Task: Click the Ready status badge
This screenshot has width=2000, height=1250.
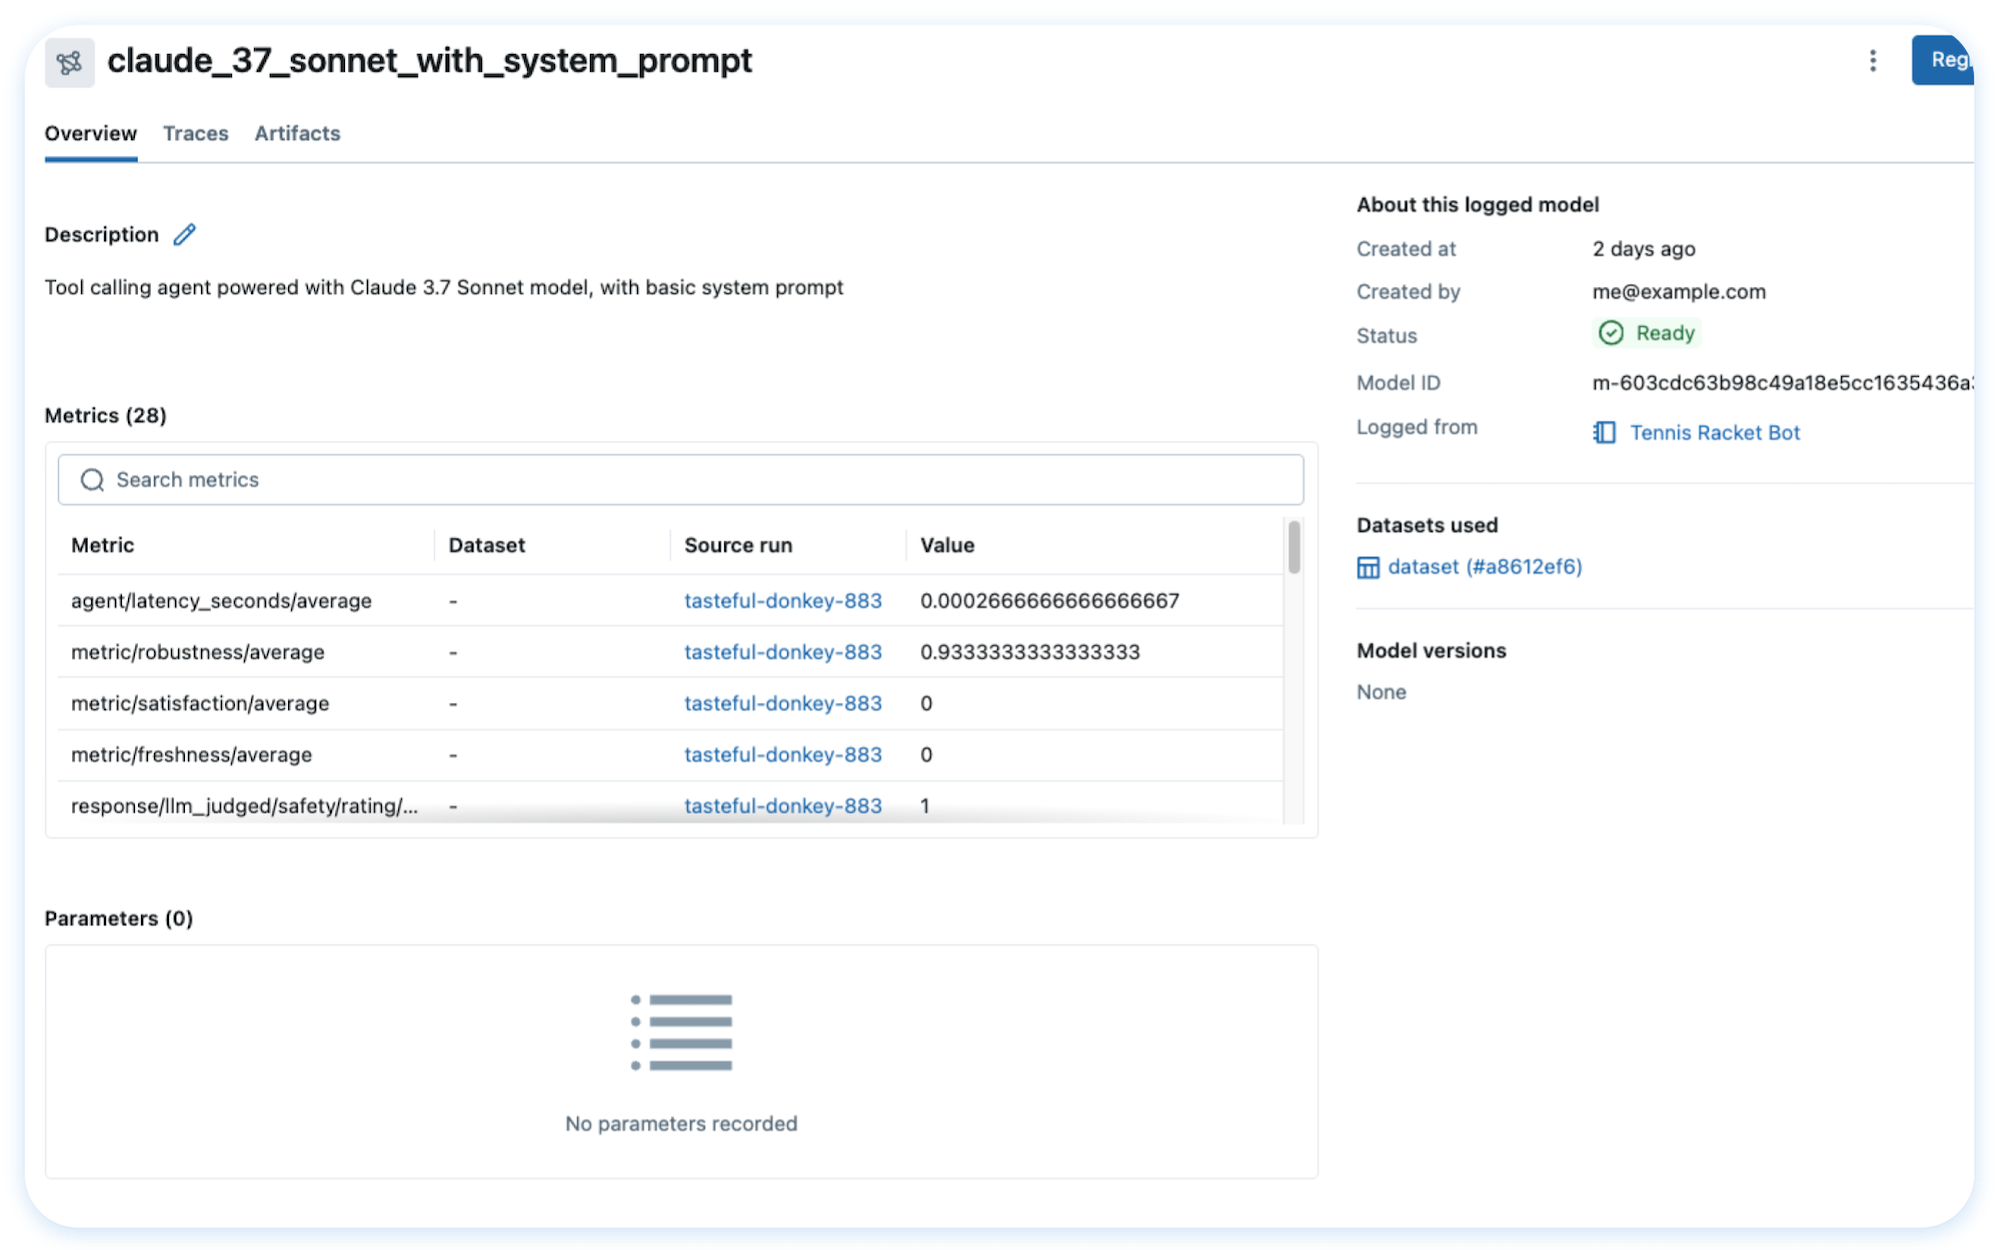Action: [x=1646, y=333]
